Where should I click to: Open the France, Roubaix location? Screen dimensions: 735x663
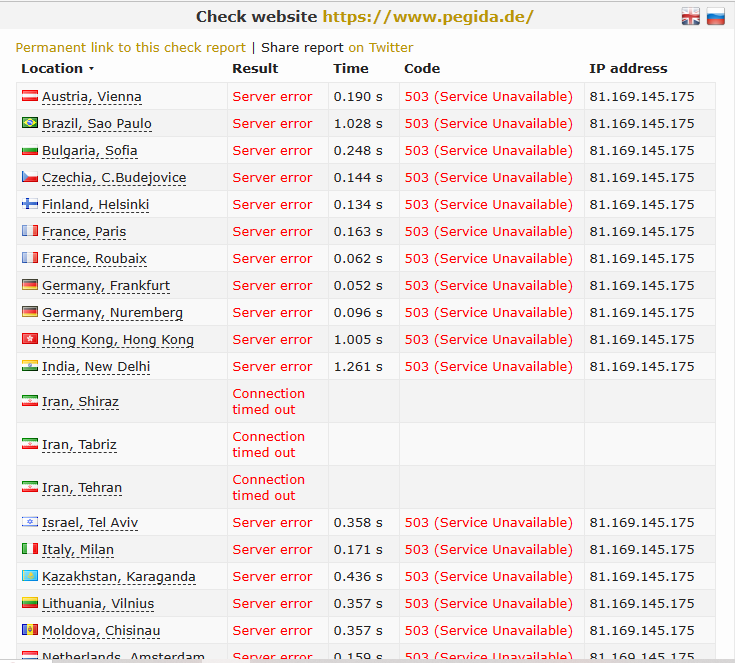(94, 259)
